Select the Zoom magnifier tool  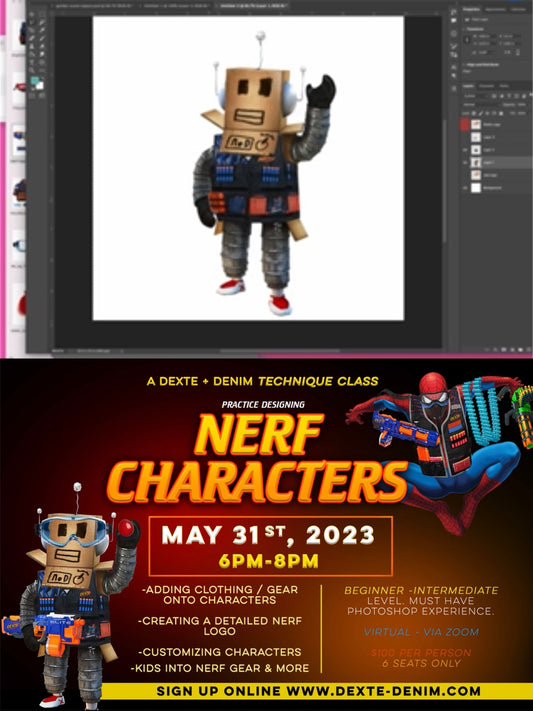pos(31,70)
